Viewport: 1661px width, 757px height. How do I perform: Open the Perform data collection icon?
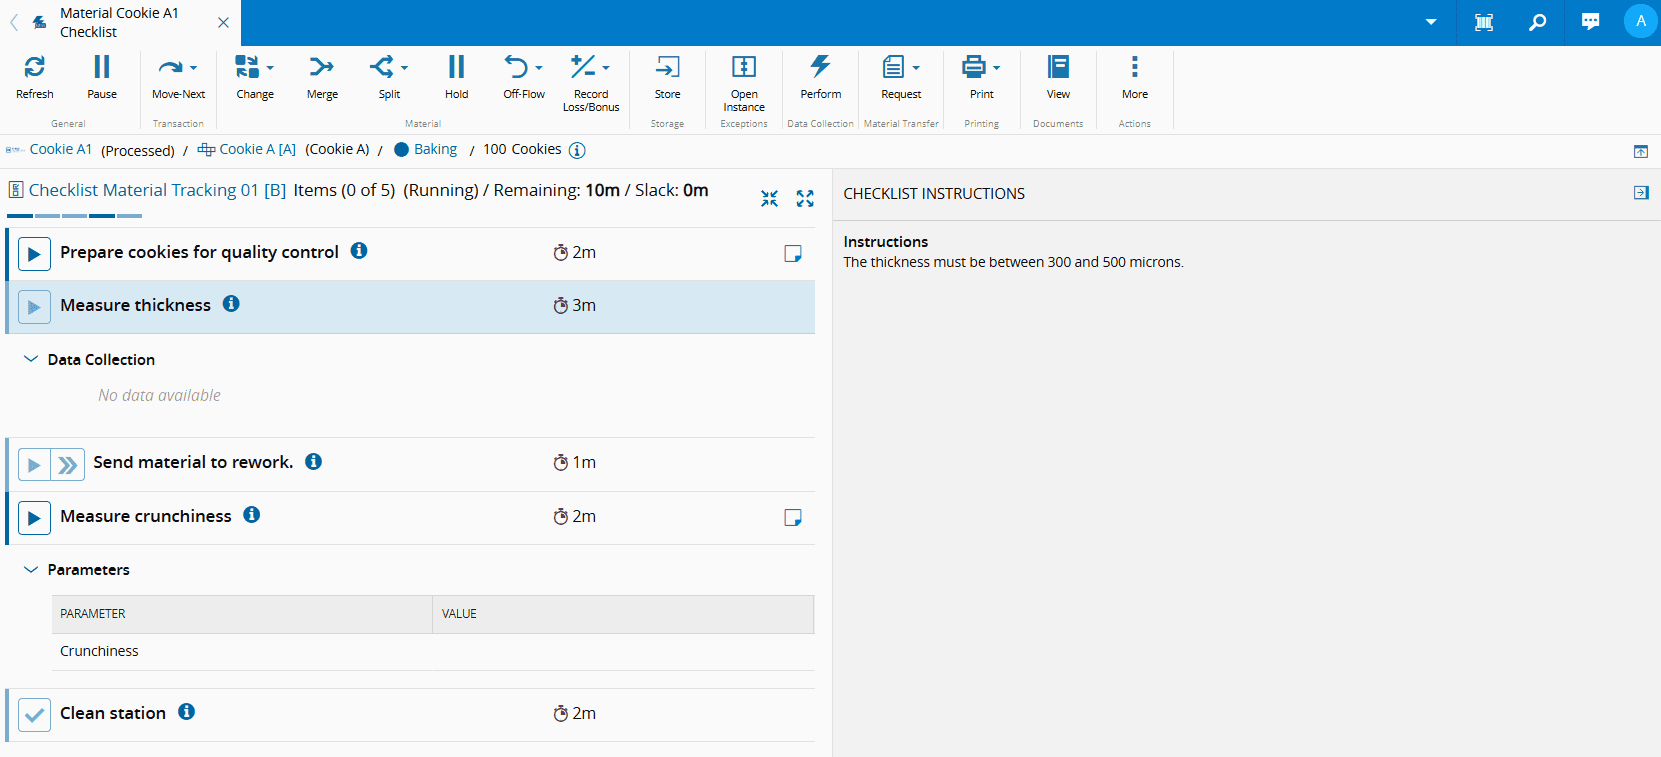pos(820,68)
